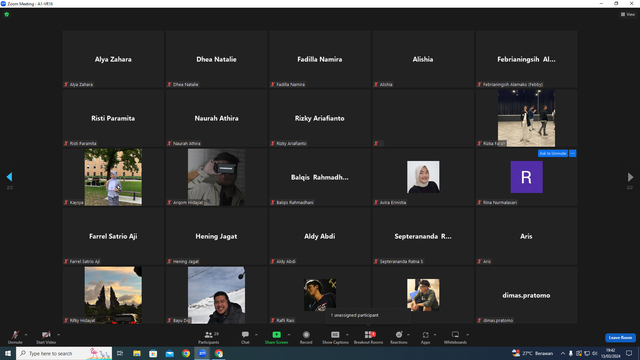This screenshot has width=640, height=360.
Task: Open the Zoom app taskbar icon
Action: tap(202, 353)
